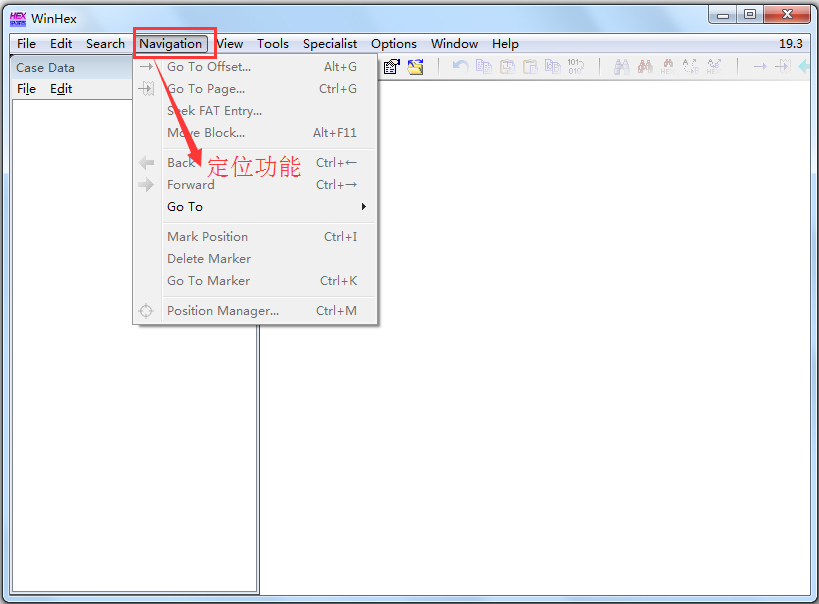Viewport: 819px width, 604px height.
Task: Click the Go To Page toolbar icon
Action: (x=783, y=67)
